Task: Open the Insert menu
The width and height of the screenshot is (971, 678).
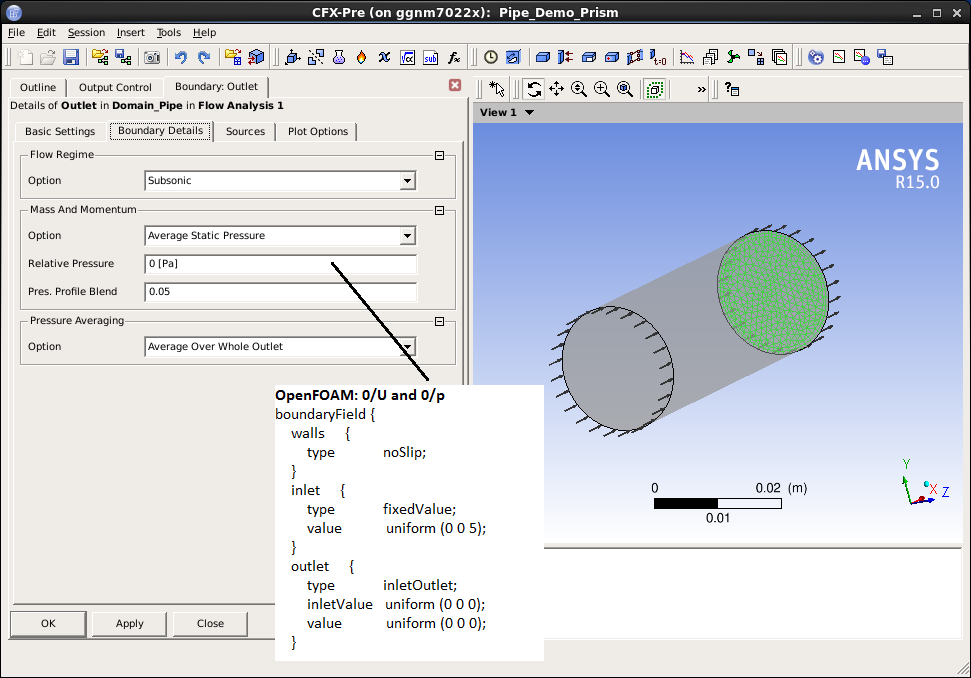Action: (x=131, y=33)
